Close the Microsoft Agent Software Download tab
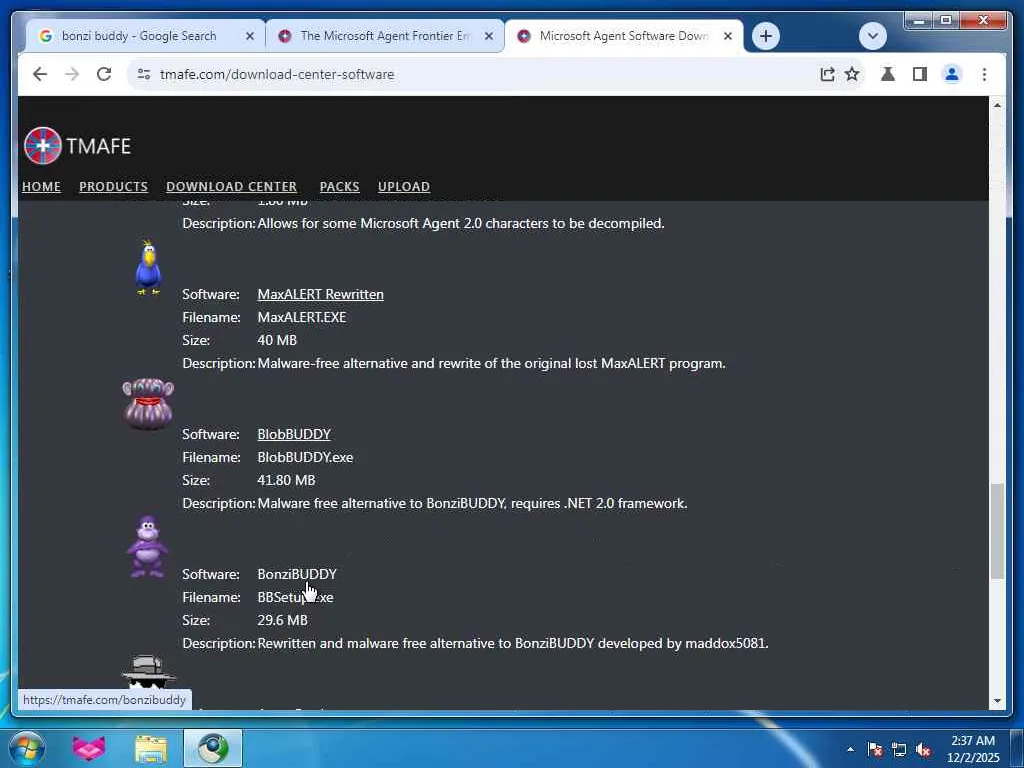 [728, 36]
